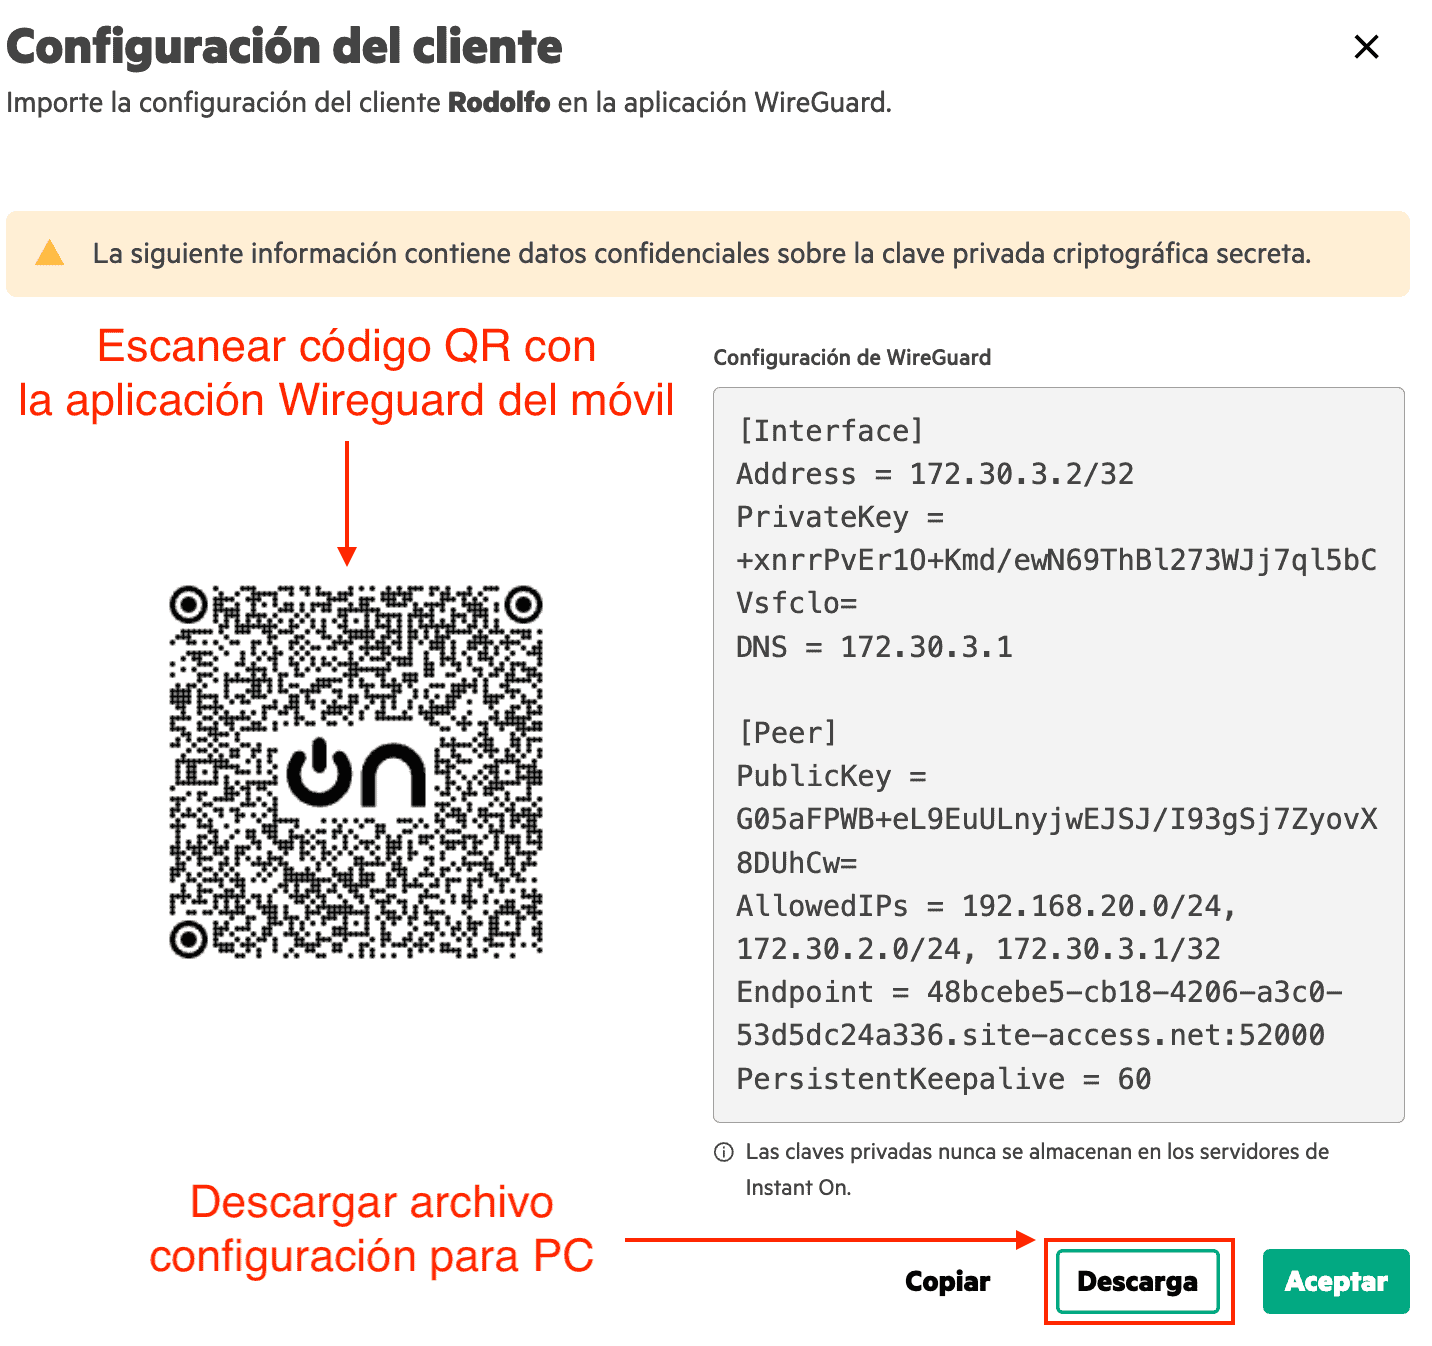Click the red arrow head pointing to Descarga
The height and width of the screenshot is (1346, 1432).
(1024, 1240)
